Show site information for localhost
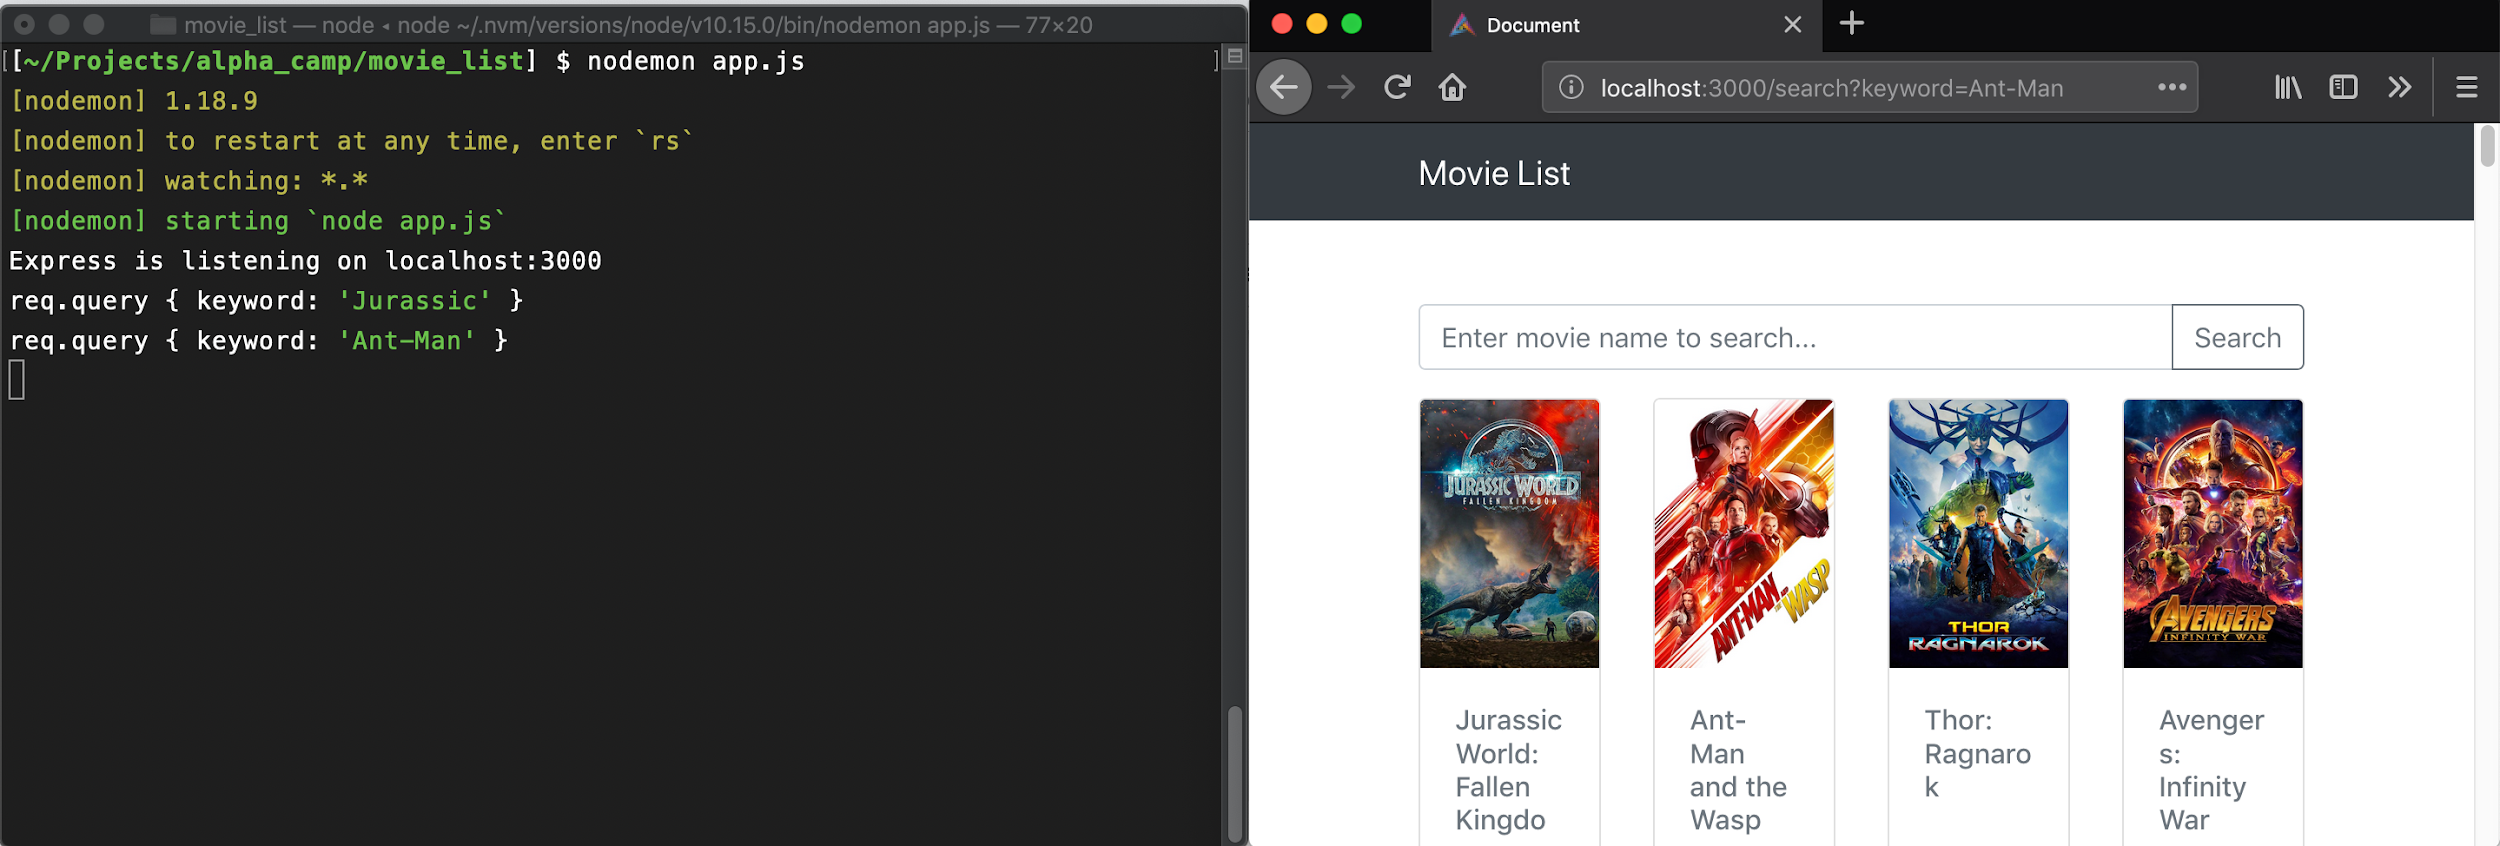This screenshot has height=846, width=2500. click(1571, 88)
